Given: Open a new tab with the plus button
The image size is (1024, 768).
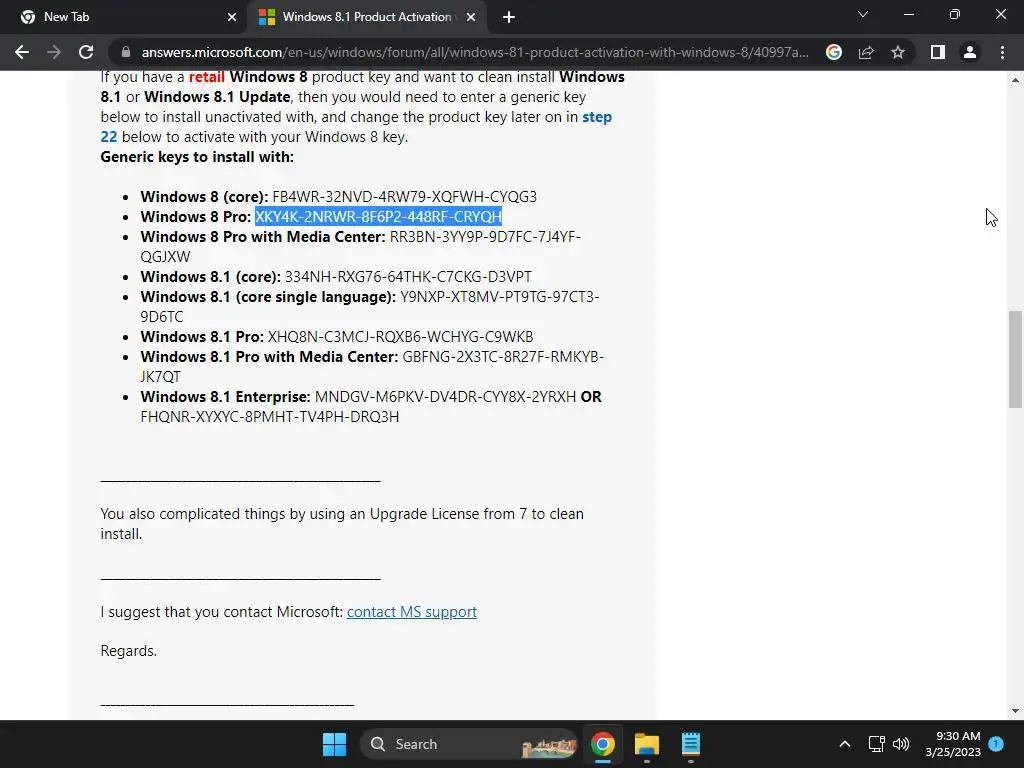Looking at the screenshot, I should 509,17.
